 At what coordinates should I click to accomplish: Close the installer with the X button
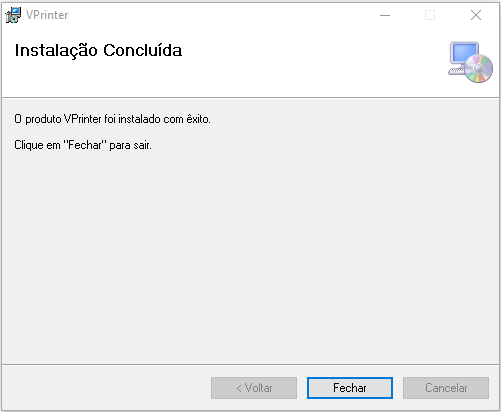tap(476, 15)
